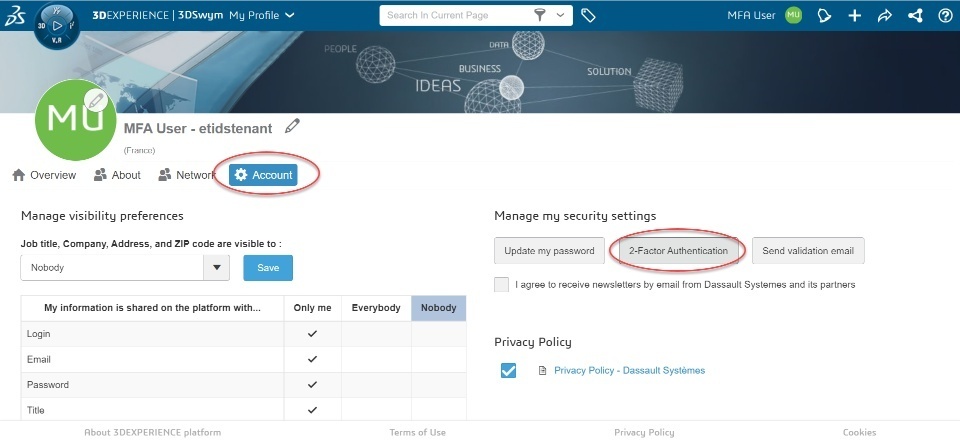Click the plus add icon
Viewport: 960px width, 444px height.
pos(855,16)
